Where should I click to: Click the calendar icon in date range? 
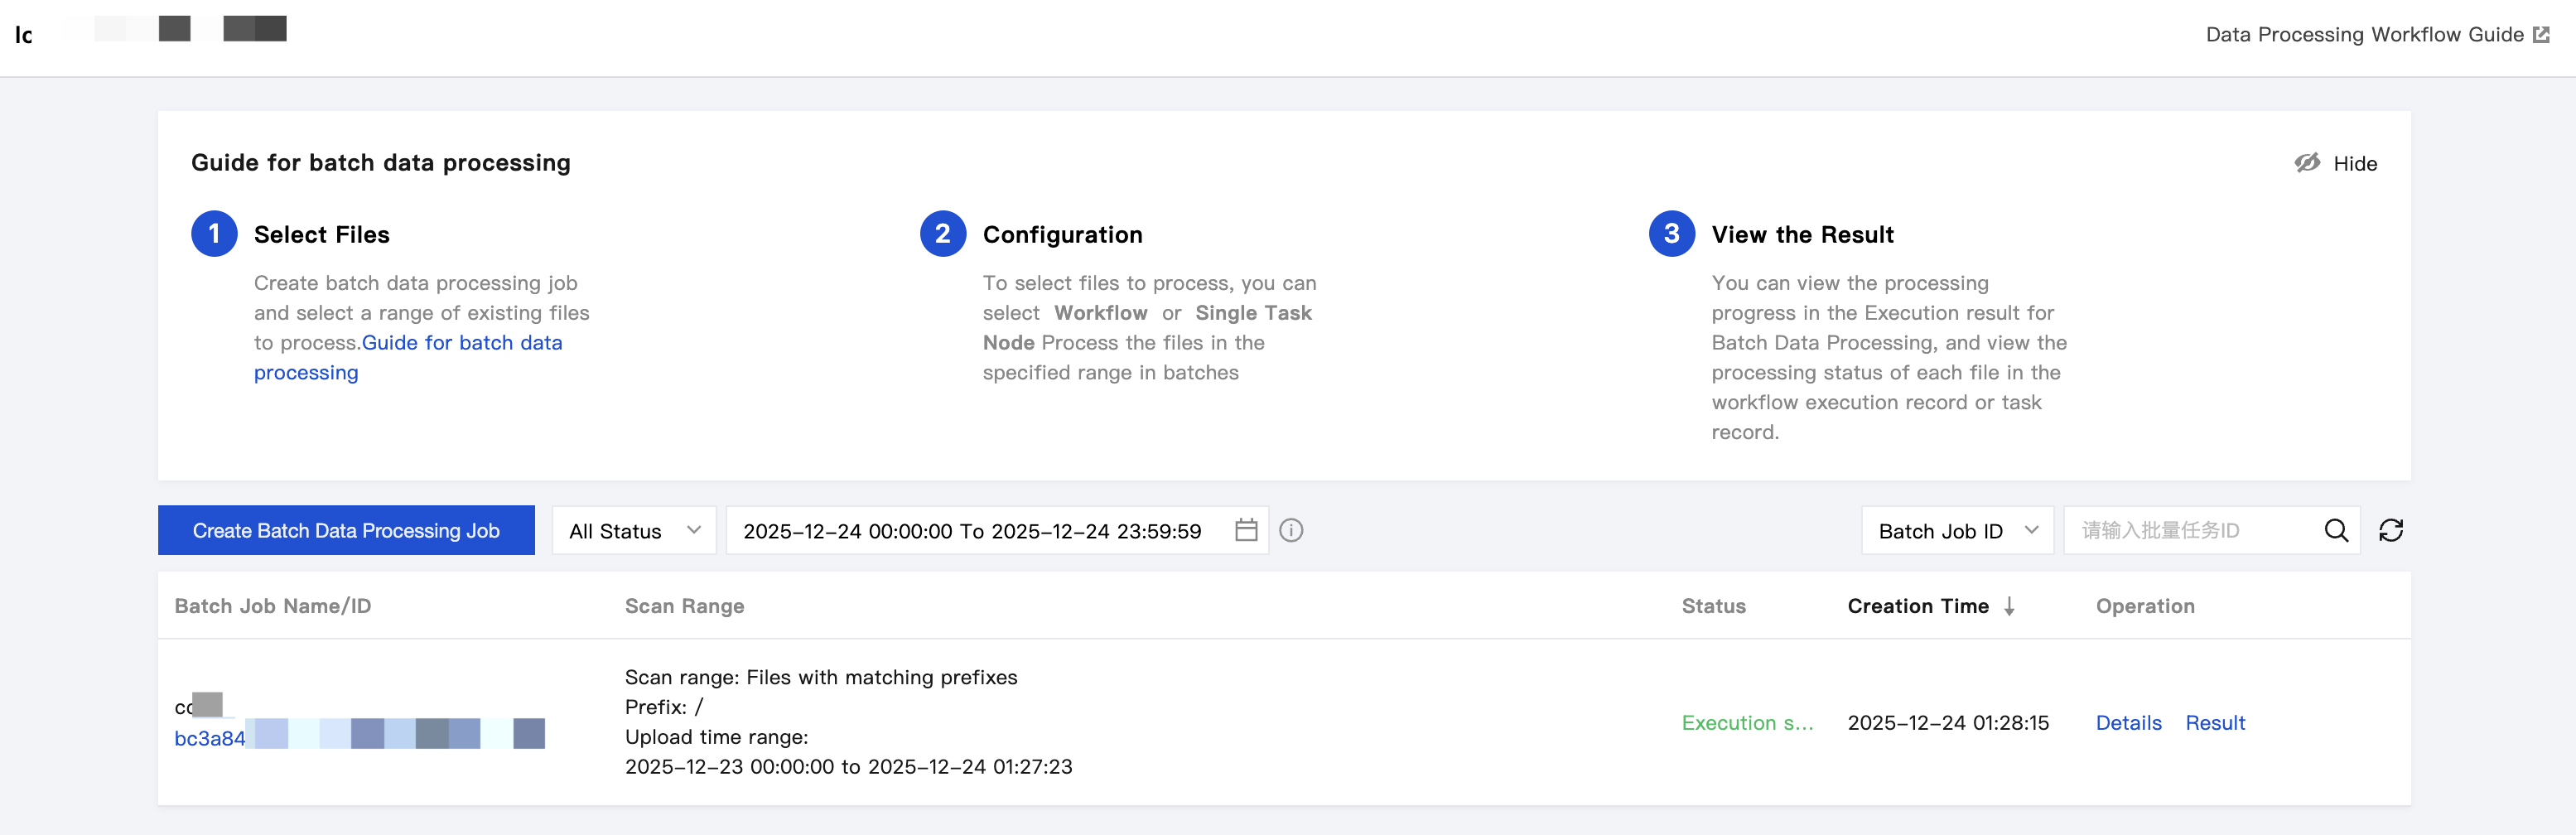point(1245,530)
